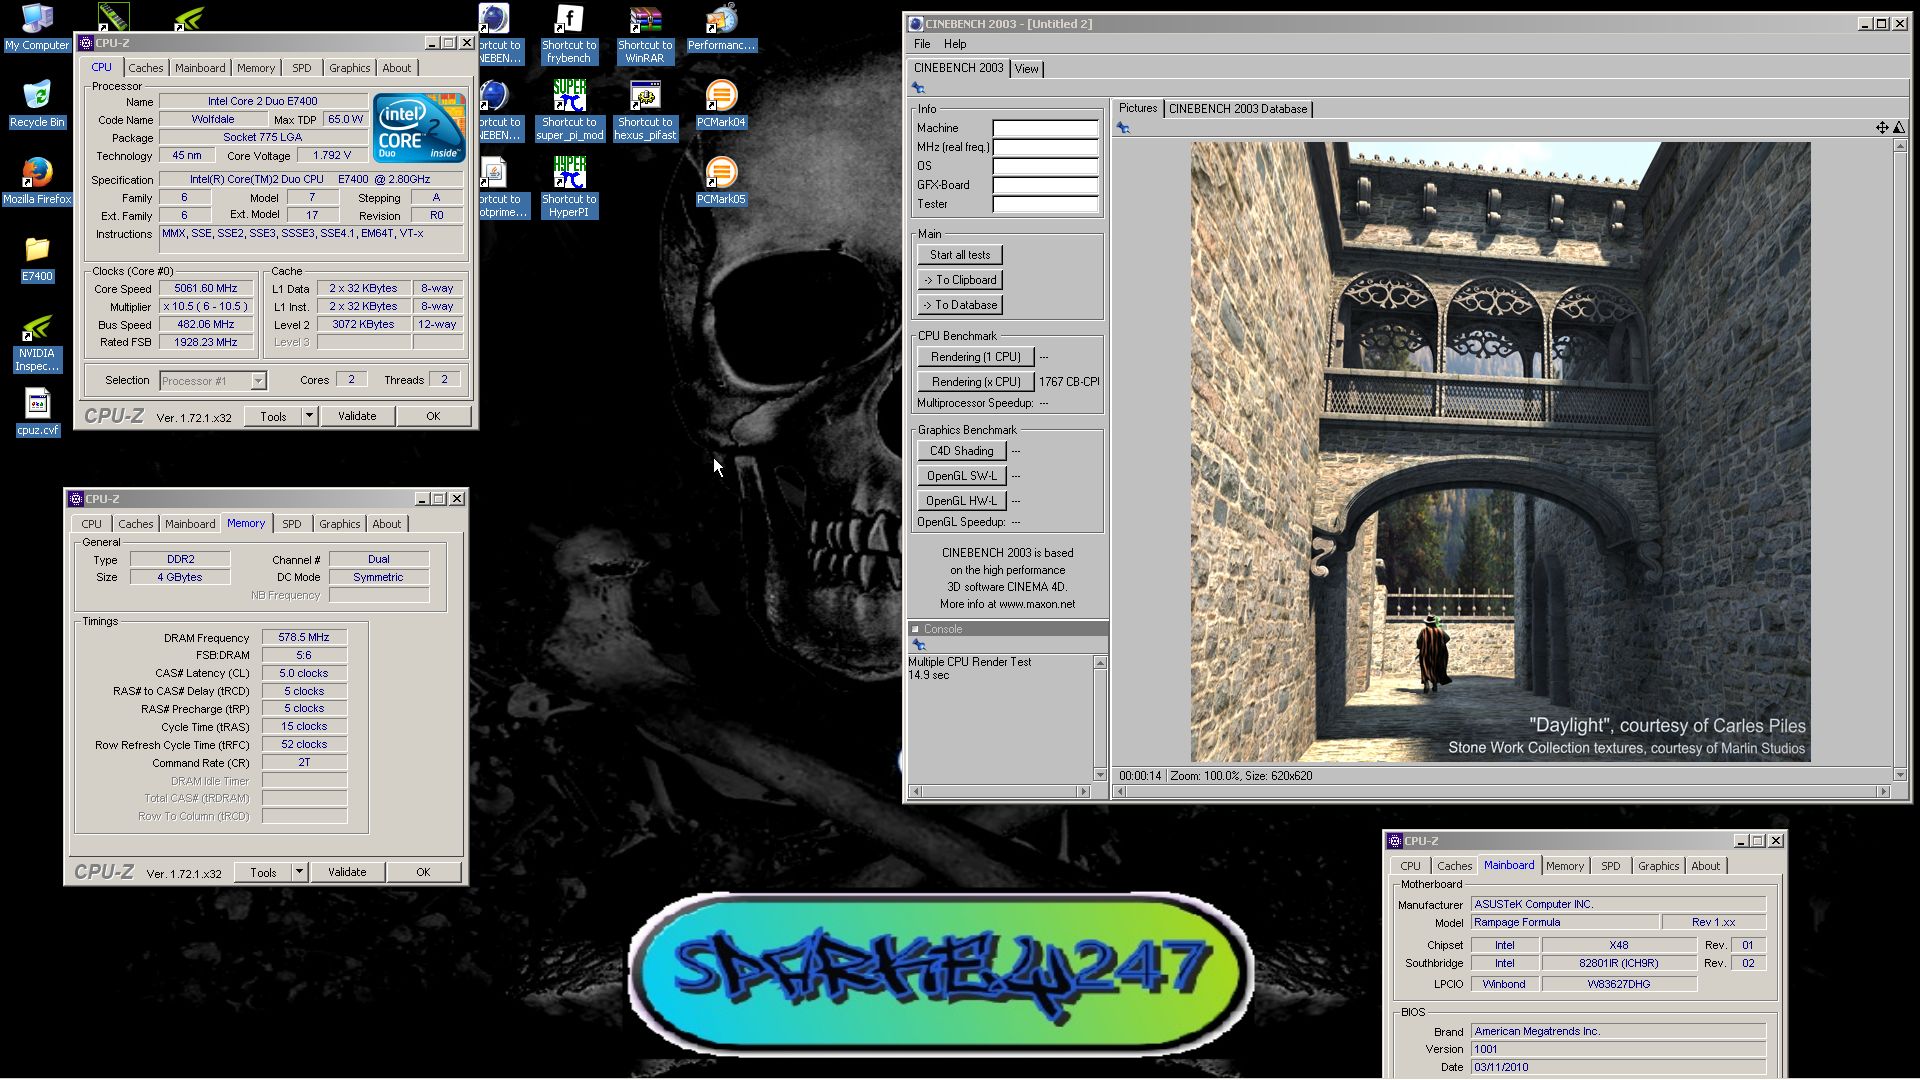Click OK in memory CPU-Z window
This screenshot has width=1920, height=1080.
[423, 872]
